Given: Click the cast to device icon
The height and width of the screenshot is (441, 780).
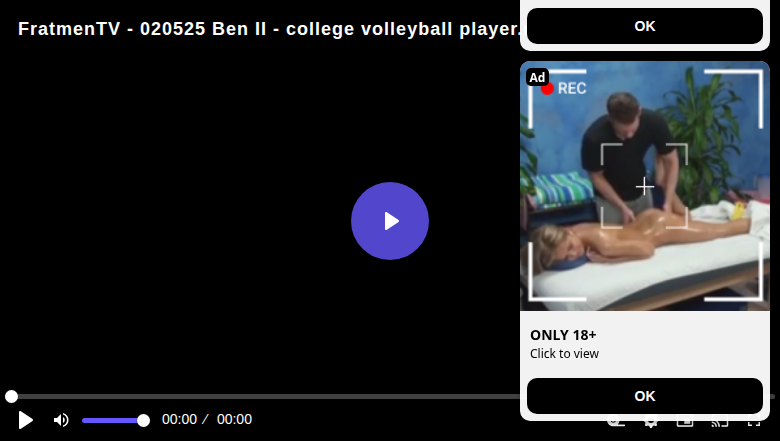Looking at the screenshot, I should 720,424.
